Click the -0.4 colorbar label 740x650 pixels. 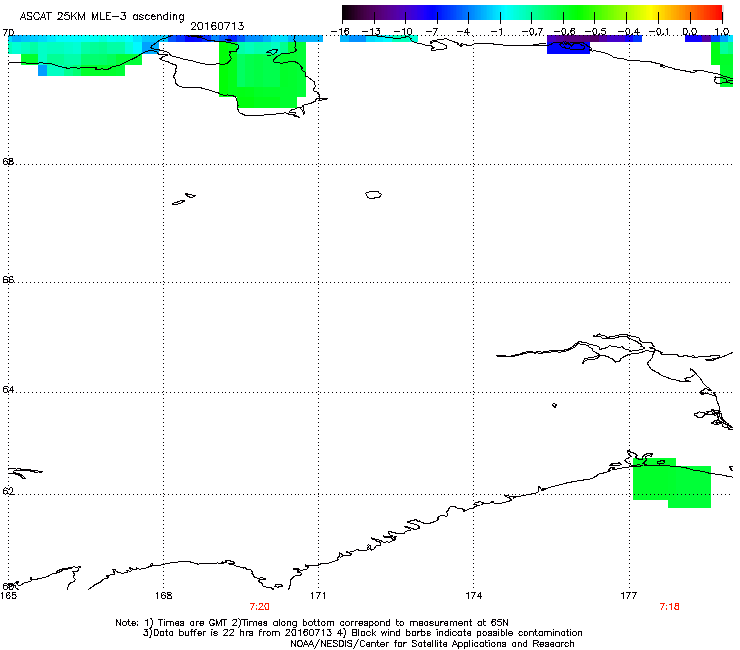click(x=629, y=32)
